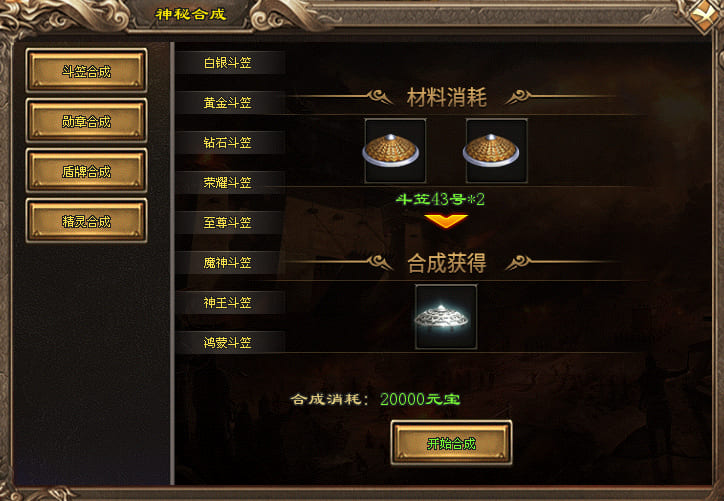Open the 勋章合成 category
Image resolution: width=724 pixels, height=501 pixels.
pyautogui.click(x=86, y=121)
